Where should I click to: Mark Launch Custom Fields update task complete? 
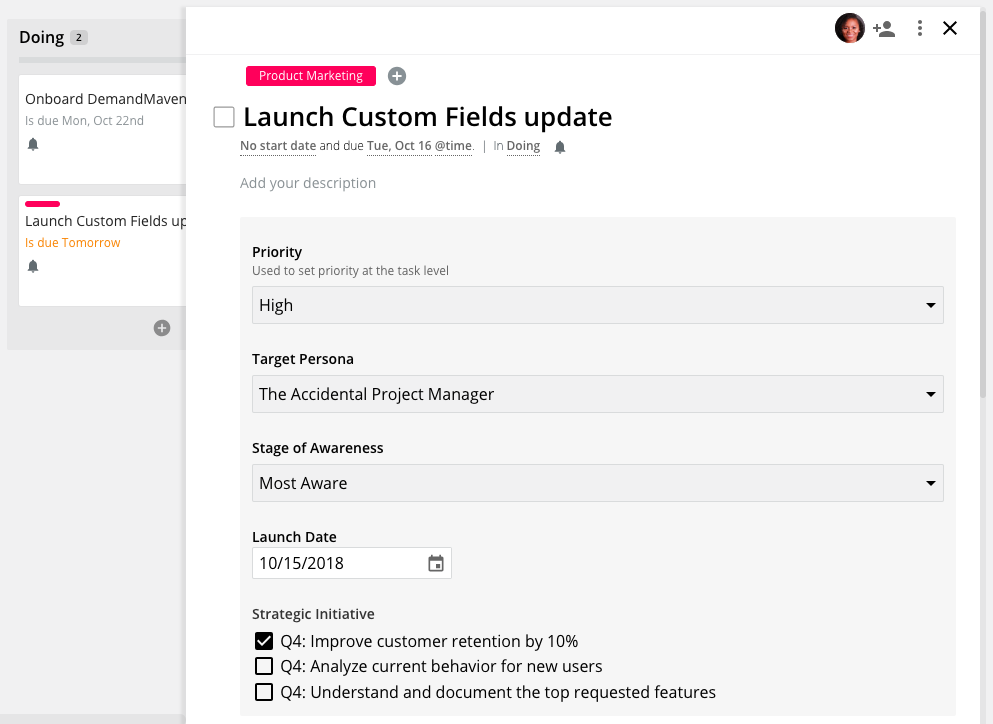pyautogui.click(x=224, y=117)
